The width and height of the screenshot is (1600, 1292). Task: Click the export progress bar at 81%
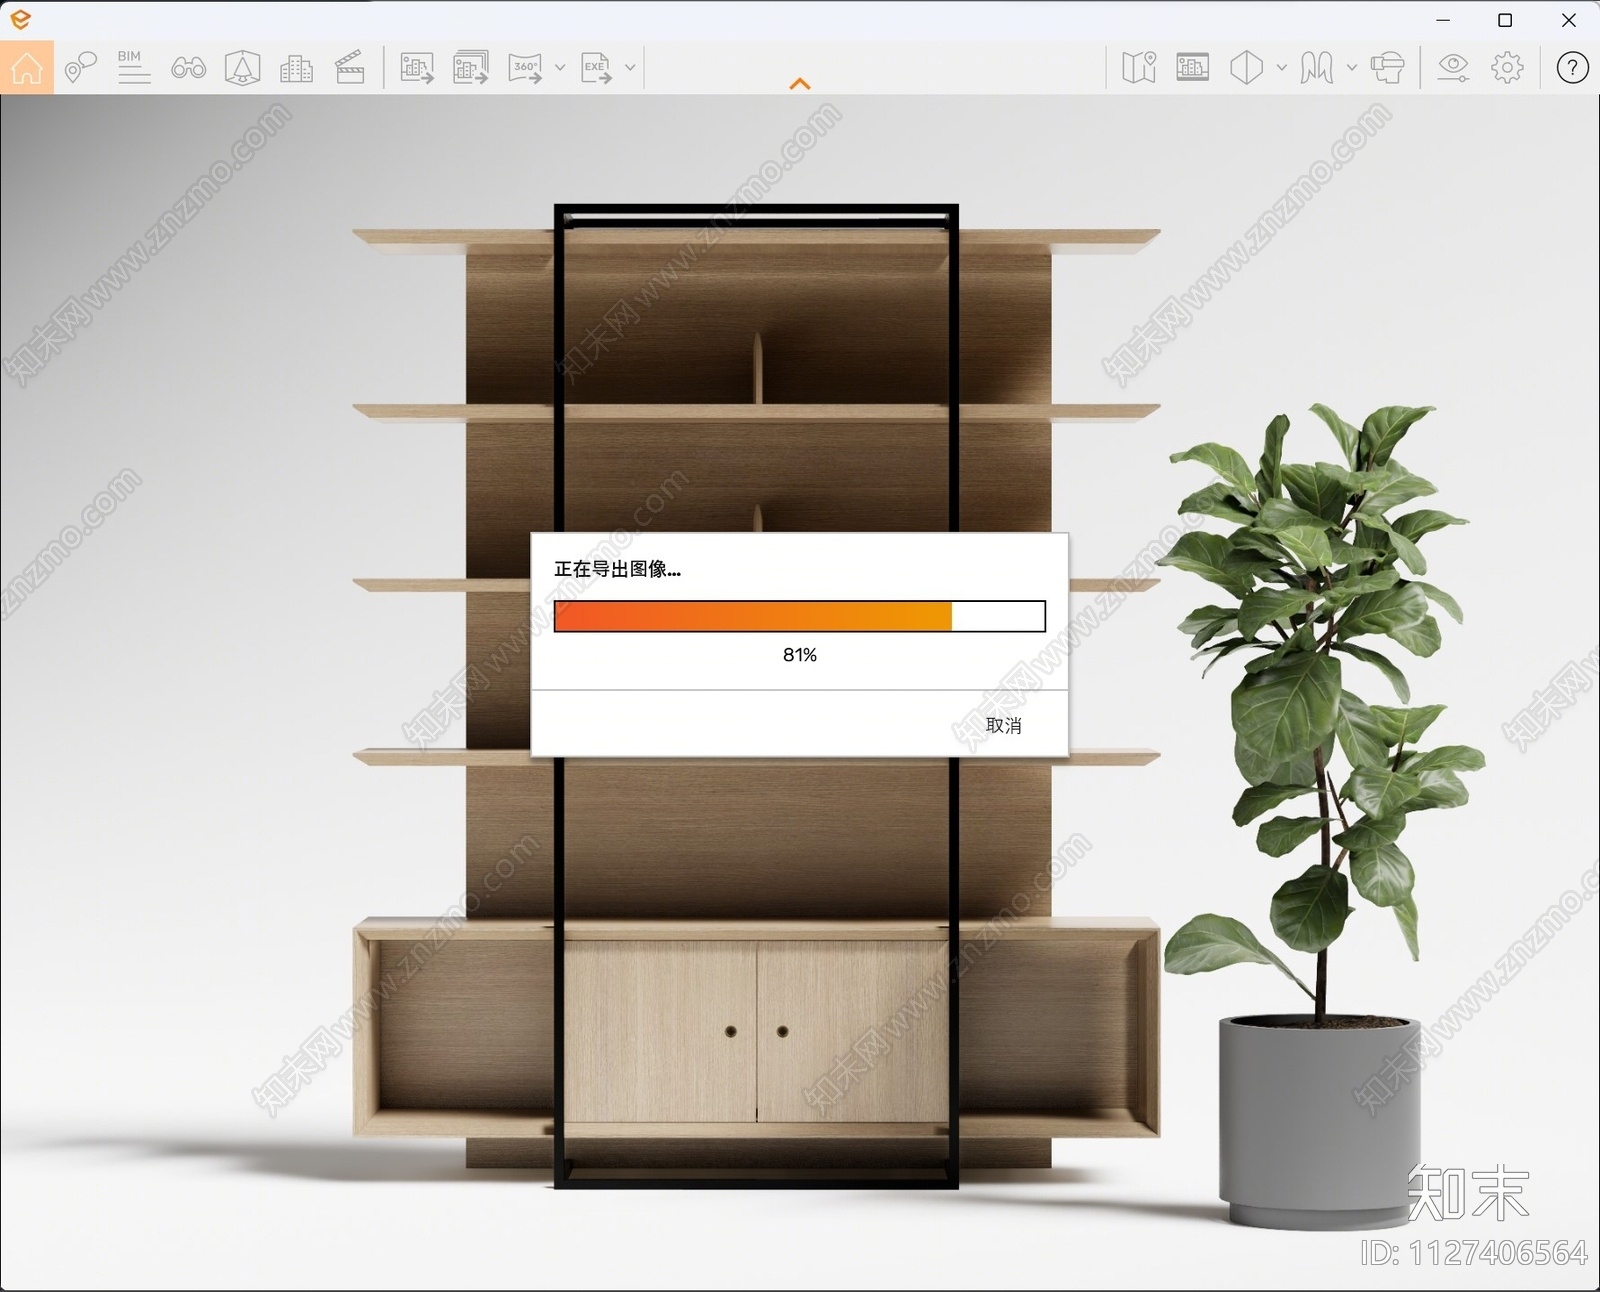pyautogui.click(x=800, y=616)
